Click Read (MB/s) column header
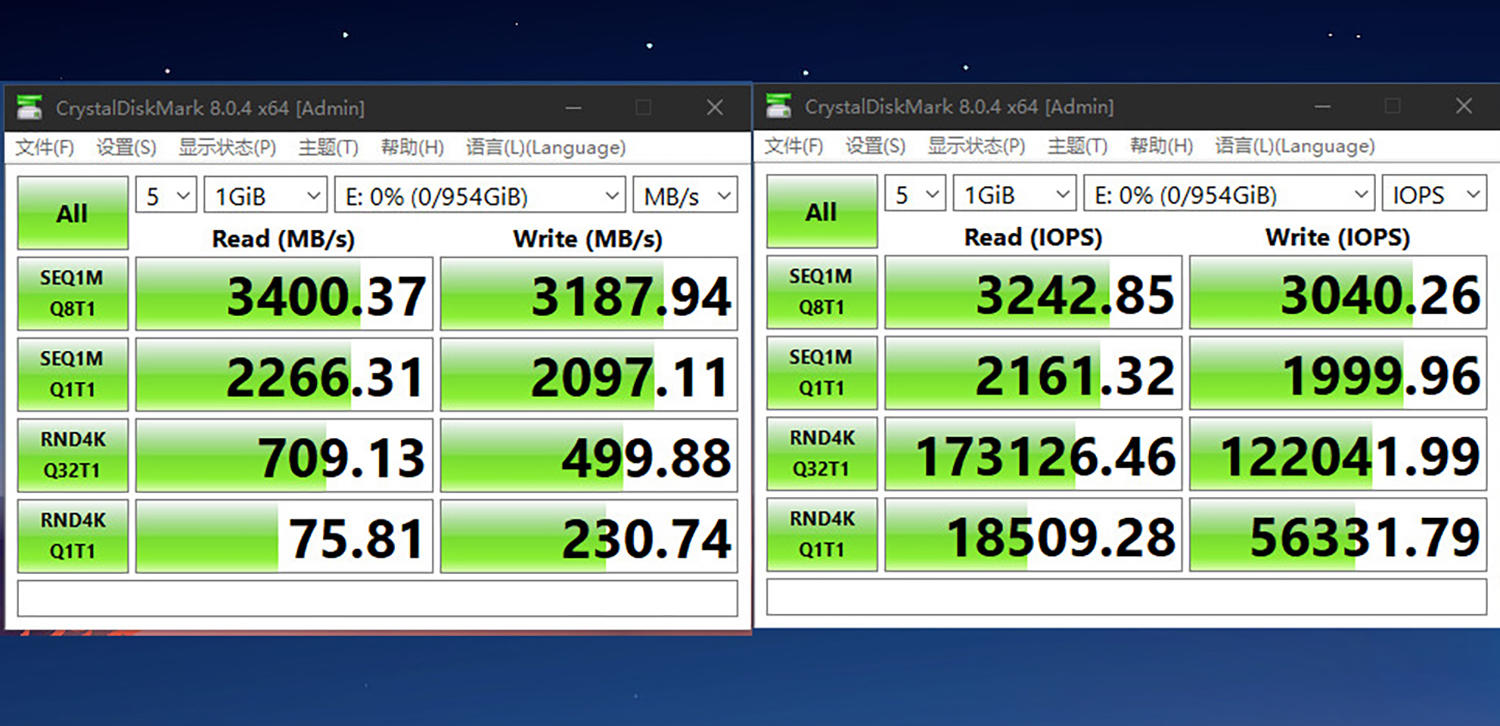Screen dimensions: 1500x726 point(283,239)
